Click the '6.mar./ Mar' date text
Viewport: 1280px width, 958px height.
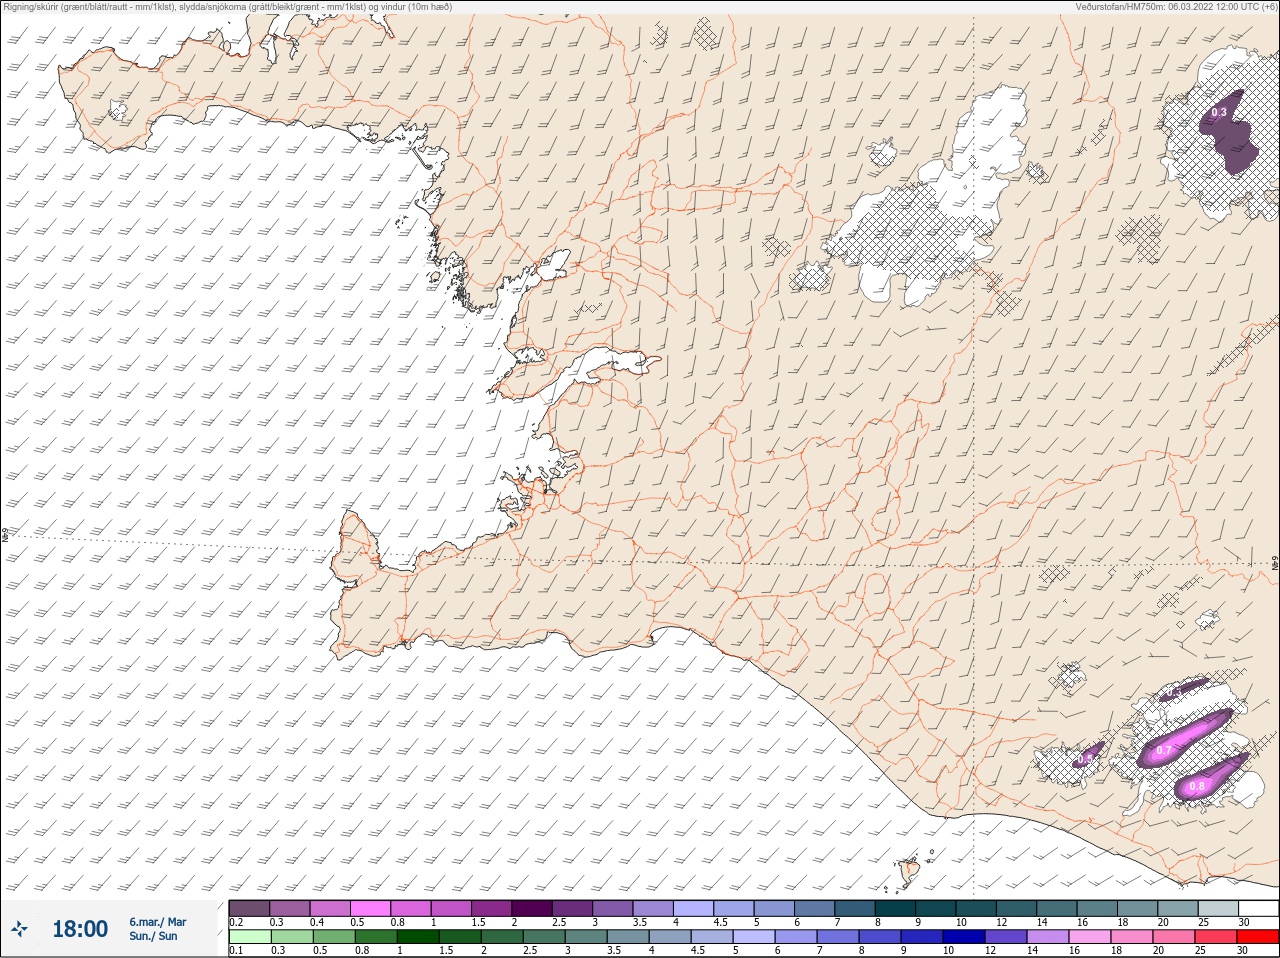point(157,922)
